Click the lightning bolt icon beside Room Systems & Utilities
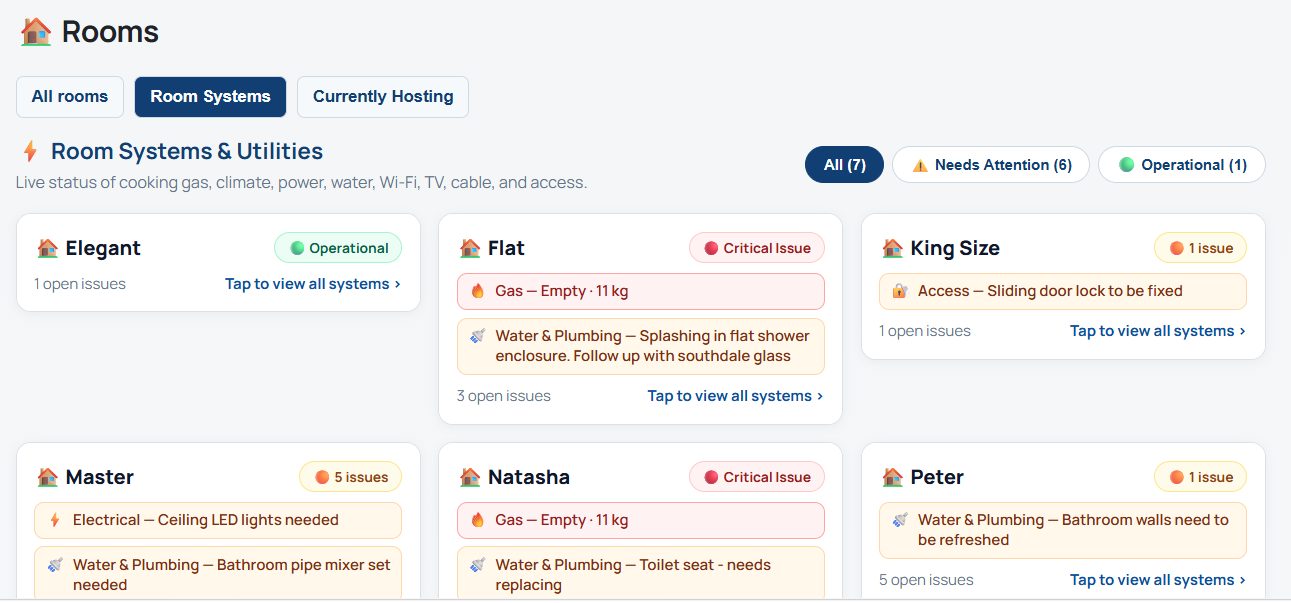This screenshot has height=603, width=1291. tap(30, 151)
